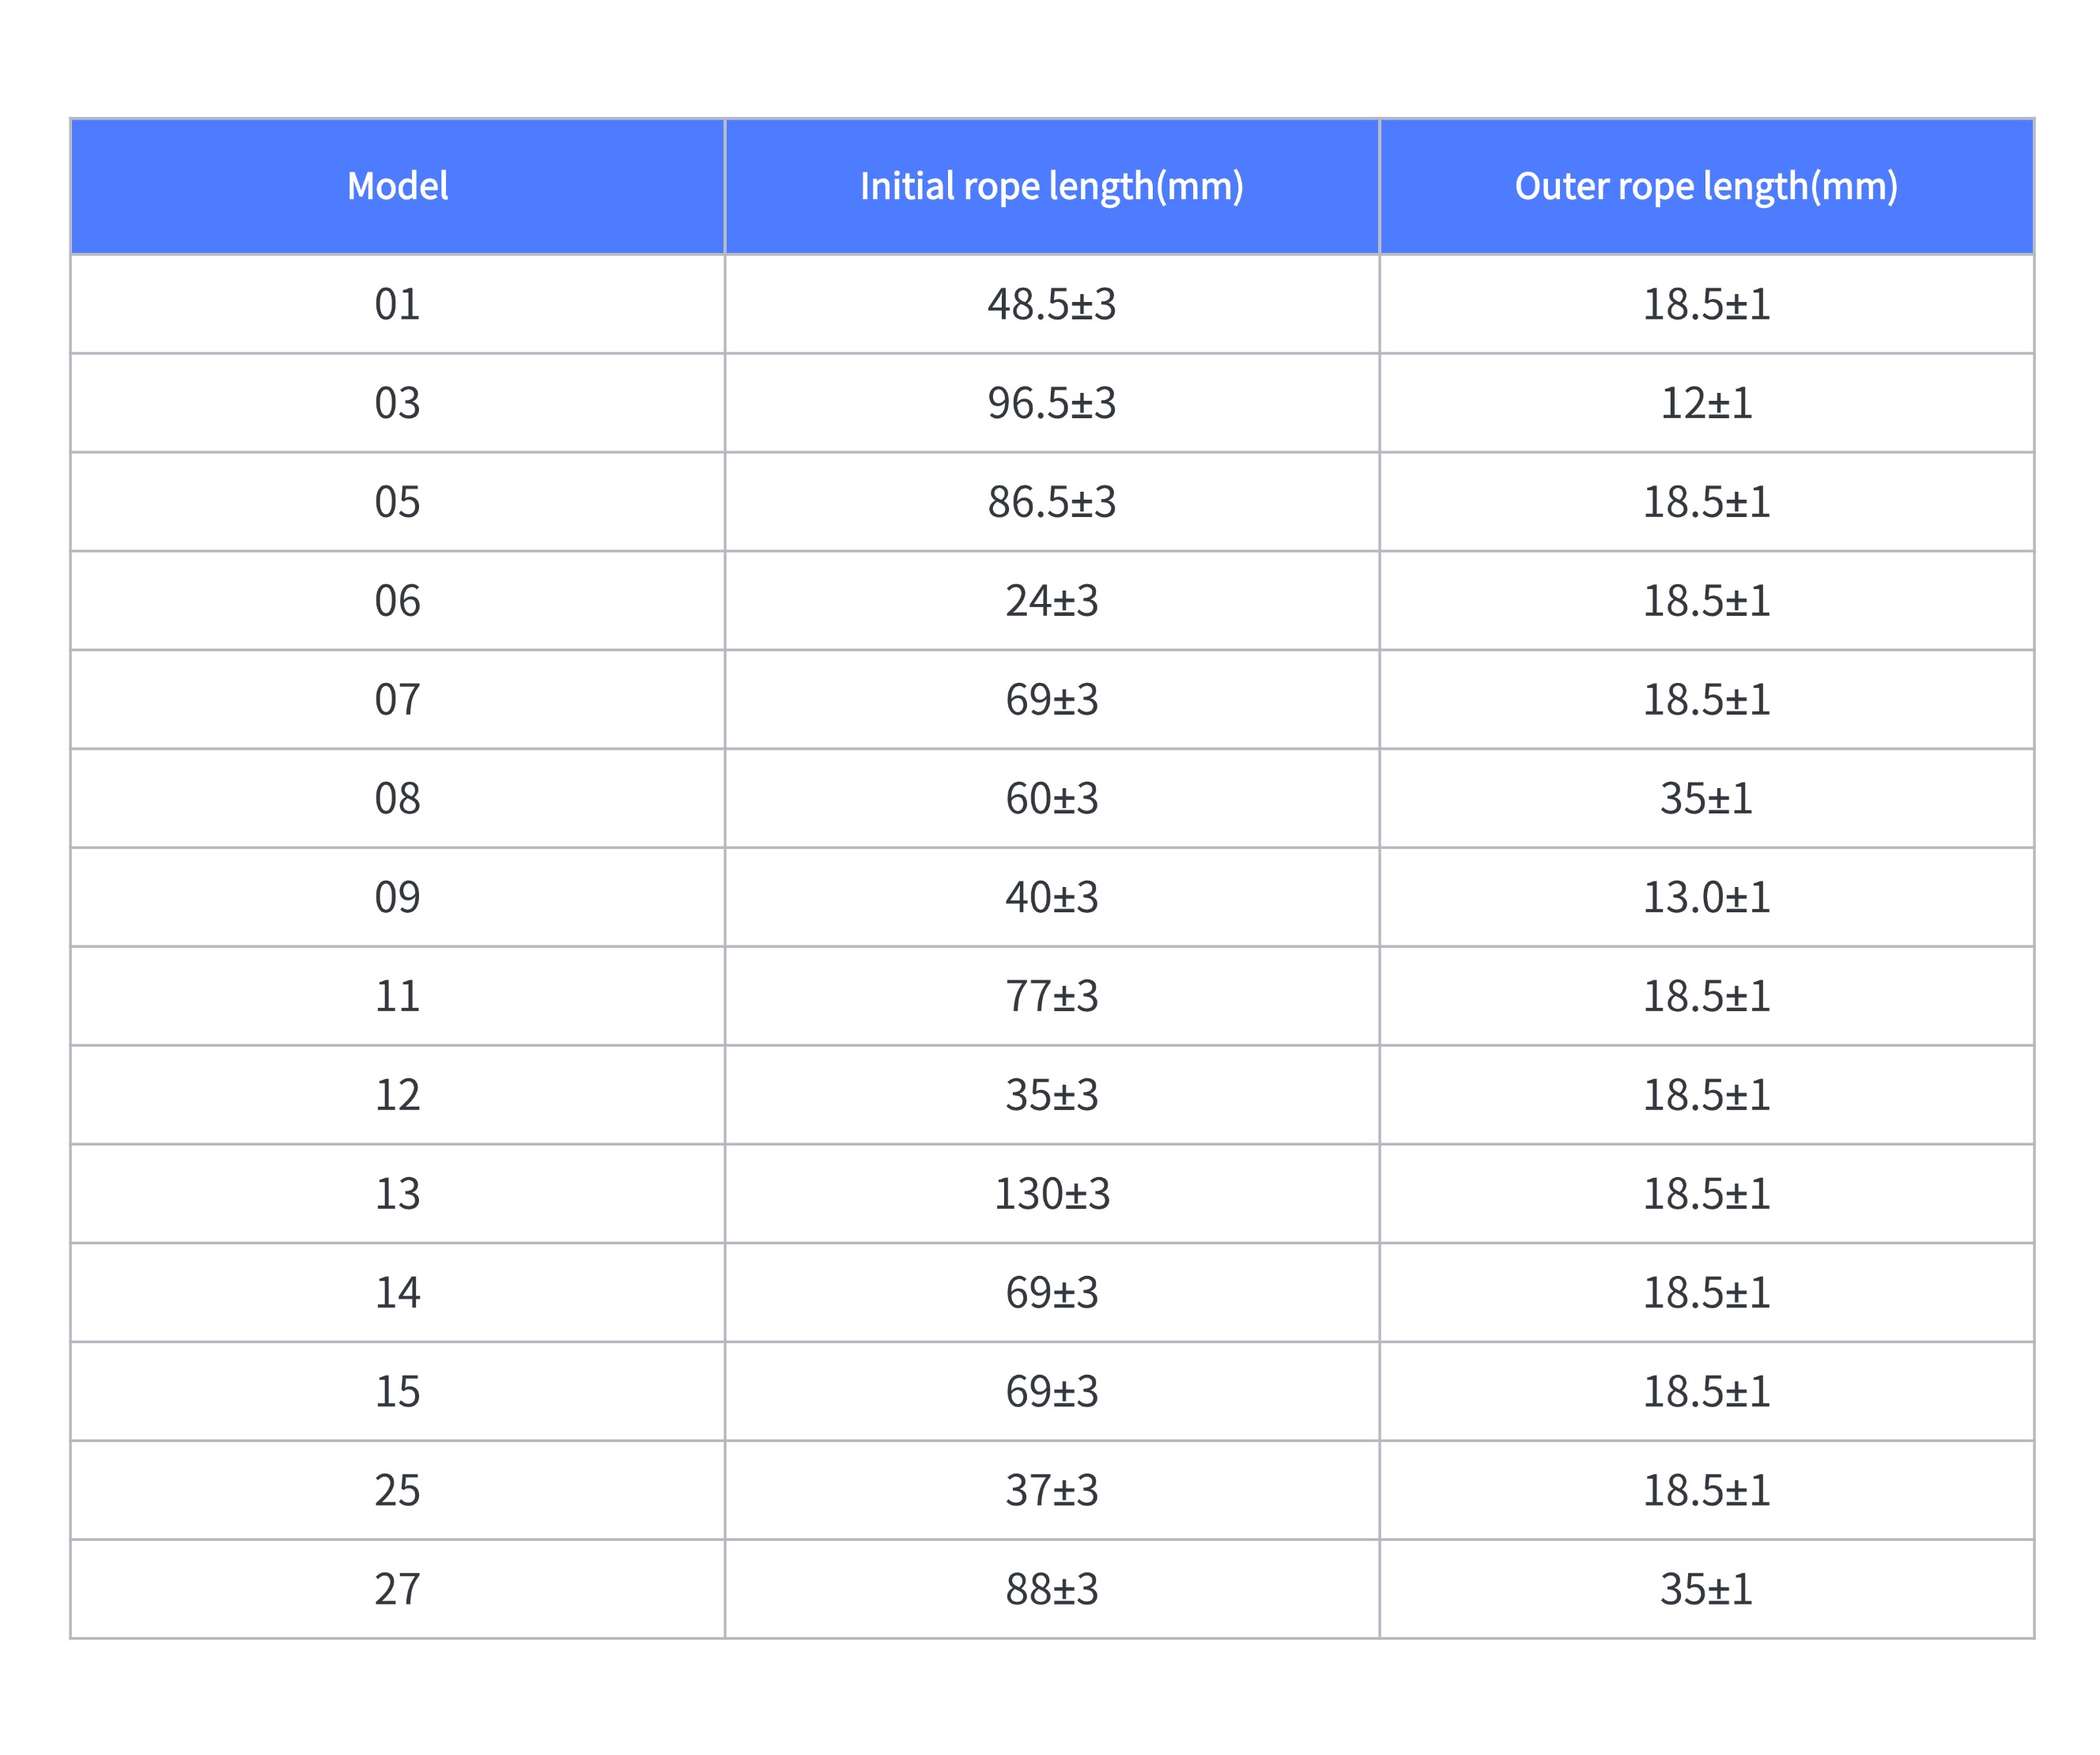
Task: Select the 86.5±3 cell
Action: coord(1052,502)
